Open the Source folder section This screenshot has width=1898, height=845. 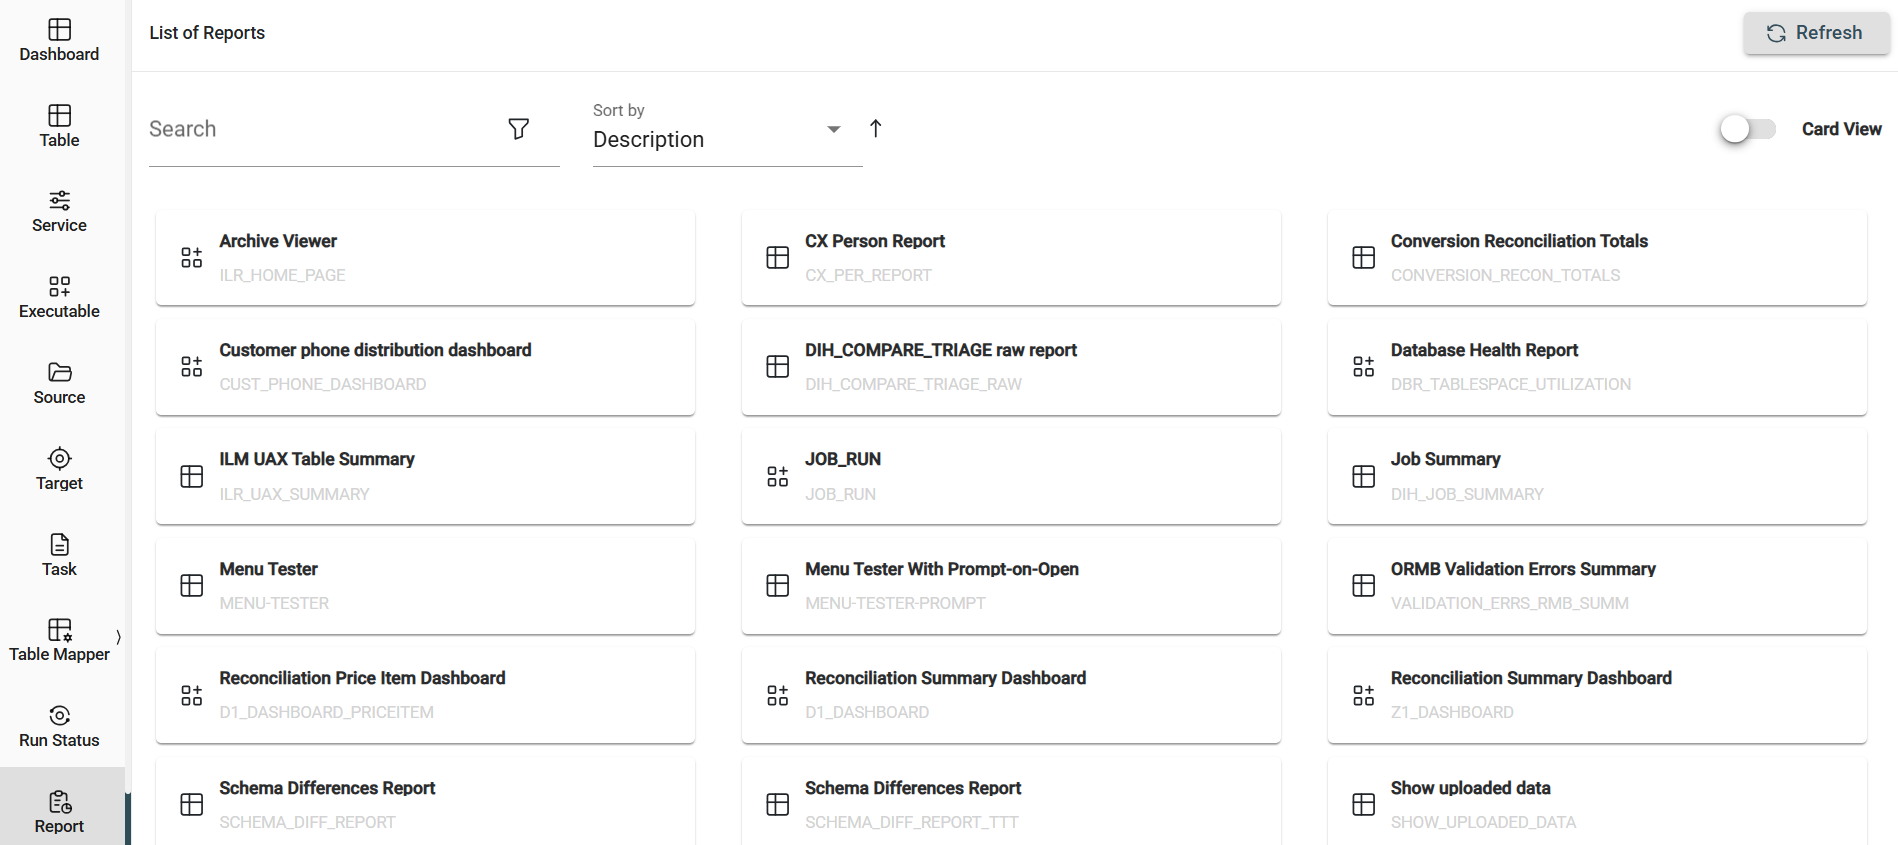point(59,383)
